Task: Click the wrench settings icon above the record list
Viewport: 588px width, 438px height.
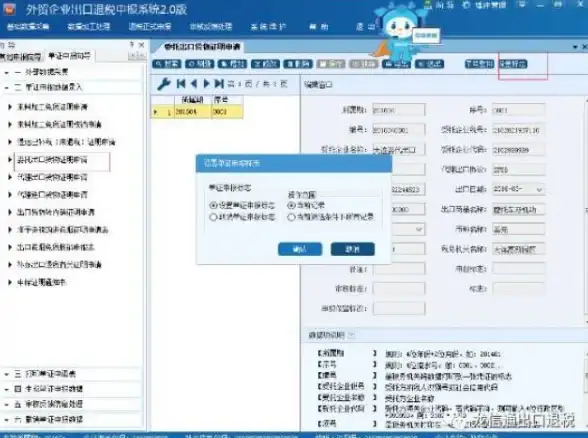Action: [164, 84]
